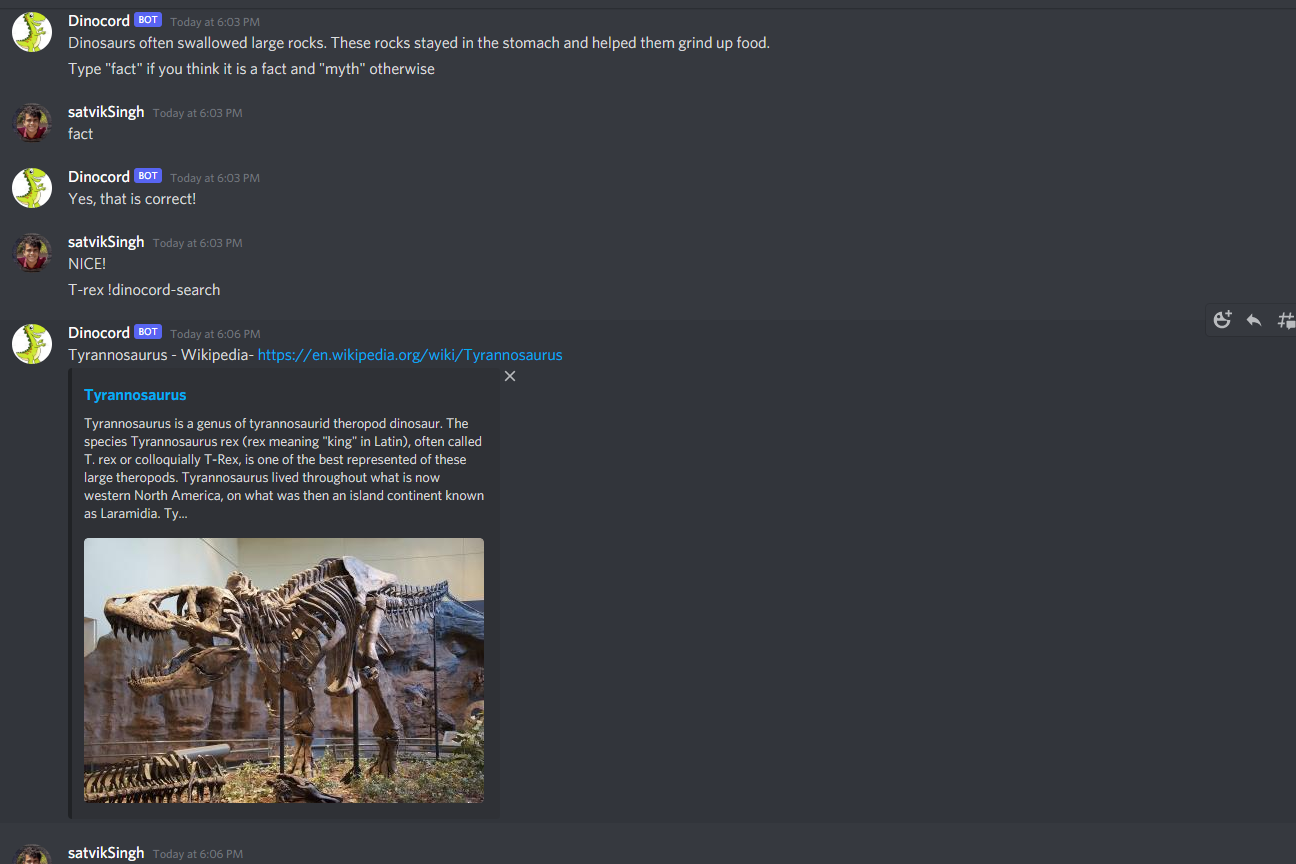Image resolution: width=1296 pixels, height=864 pixels.
Task: Click Dinocord avatar on first message
Action: click(x=32, y=32)
